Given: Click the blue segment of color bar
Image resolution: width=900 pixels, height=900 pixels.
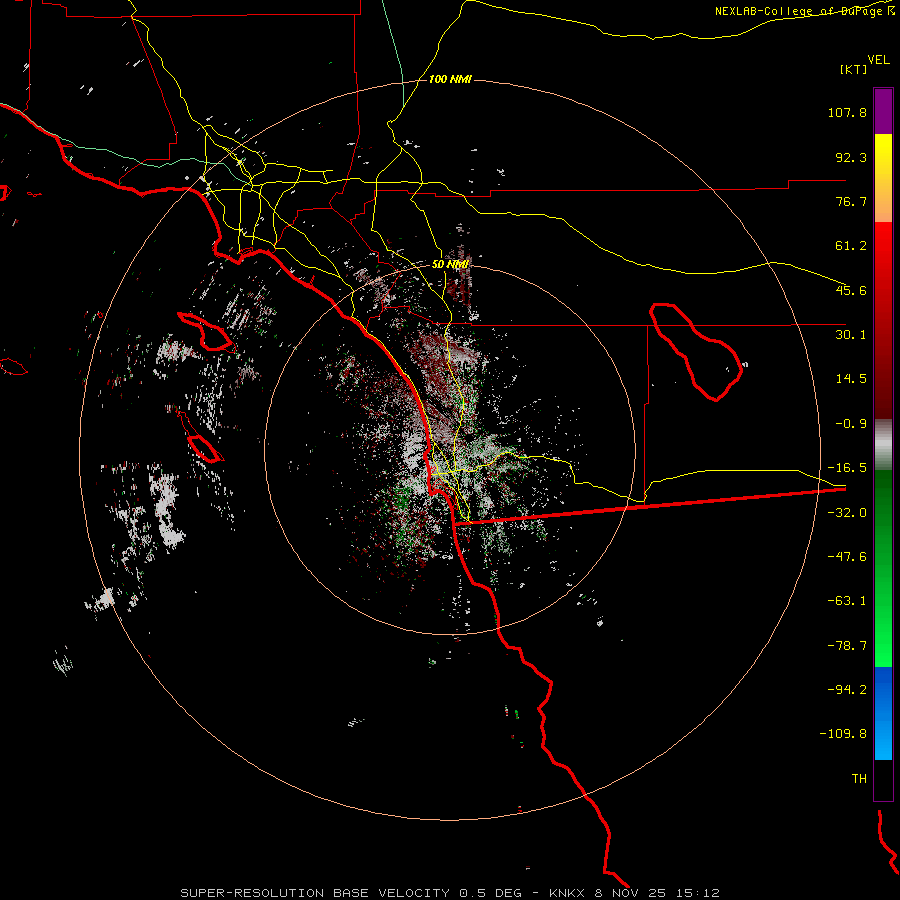Looking at the screenshot, I should pyautogui.click(x=883, y=713).
